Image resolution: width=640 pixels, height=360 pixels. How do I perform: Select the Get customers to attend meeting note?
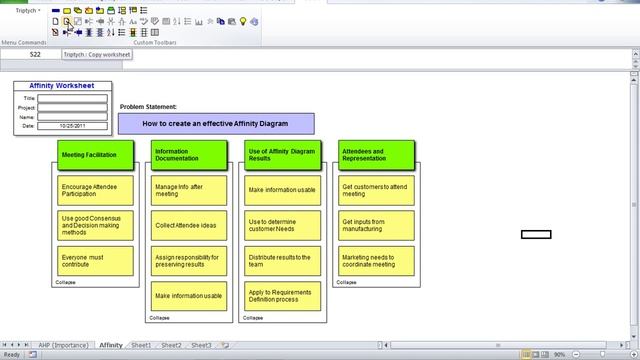click(376, 190)
